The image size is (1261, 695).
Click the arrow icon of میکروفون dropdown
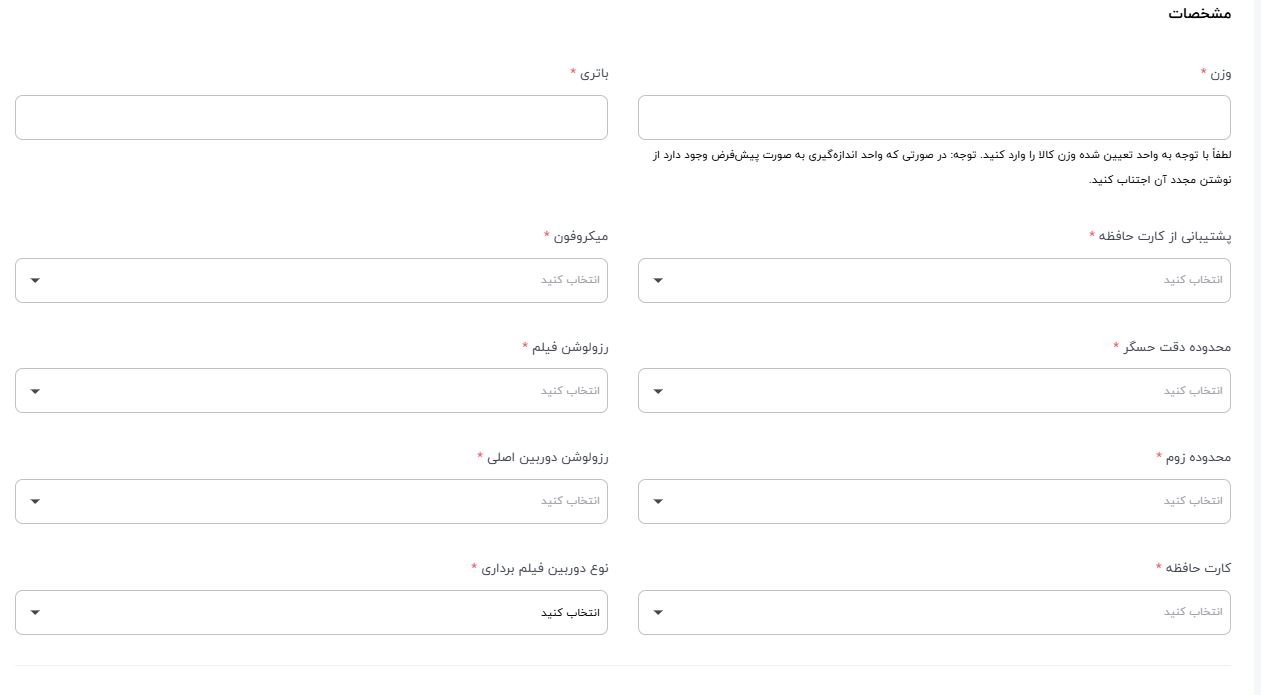(x=35, y=280)
